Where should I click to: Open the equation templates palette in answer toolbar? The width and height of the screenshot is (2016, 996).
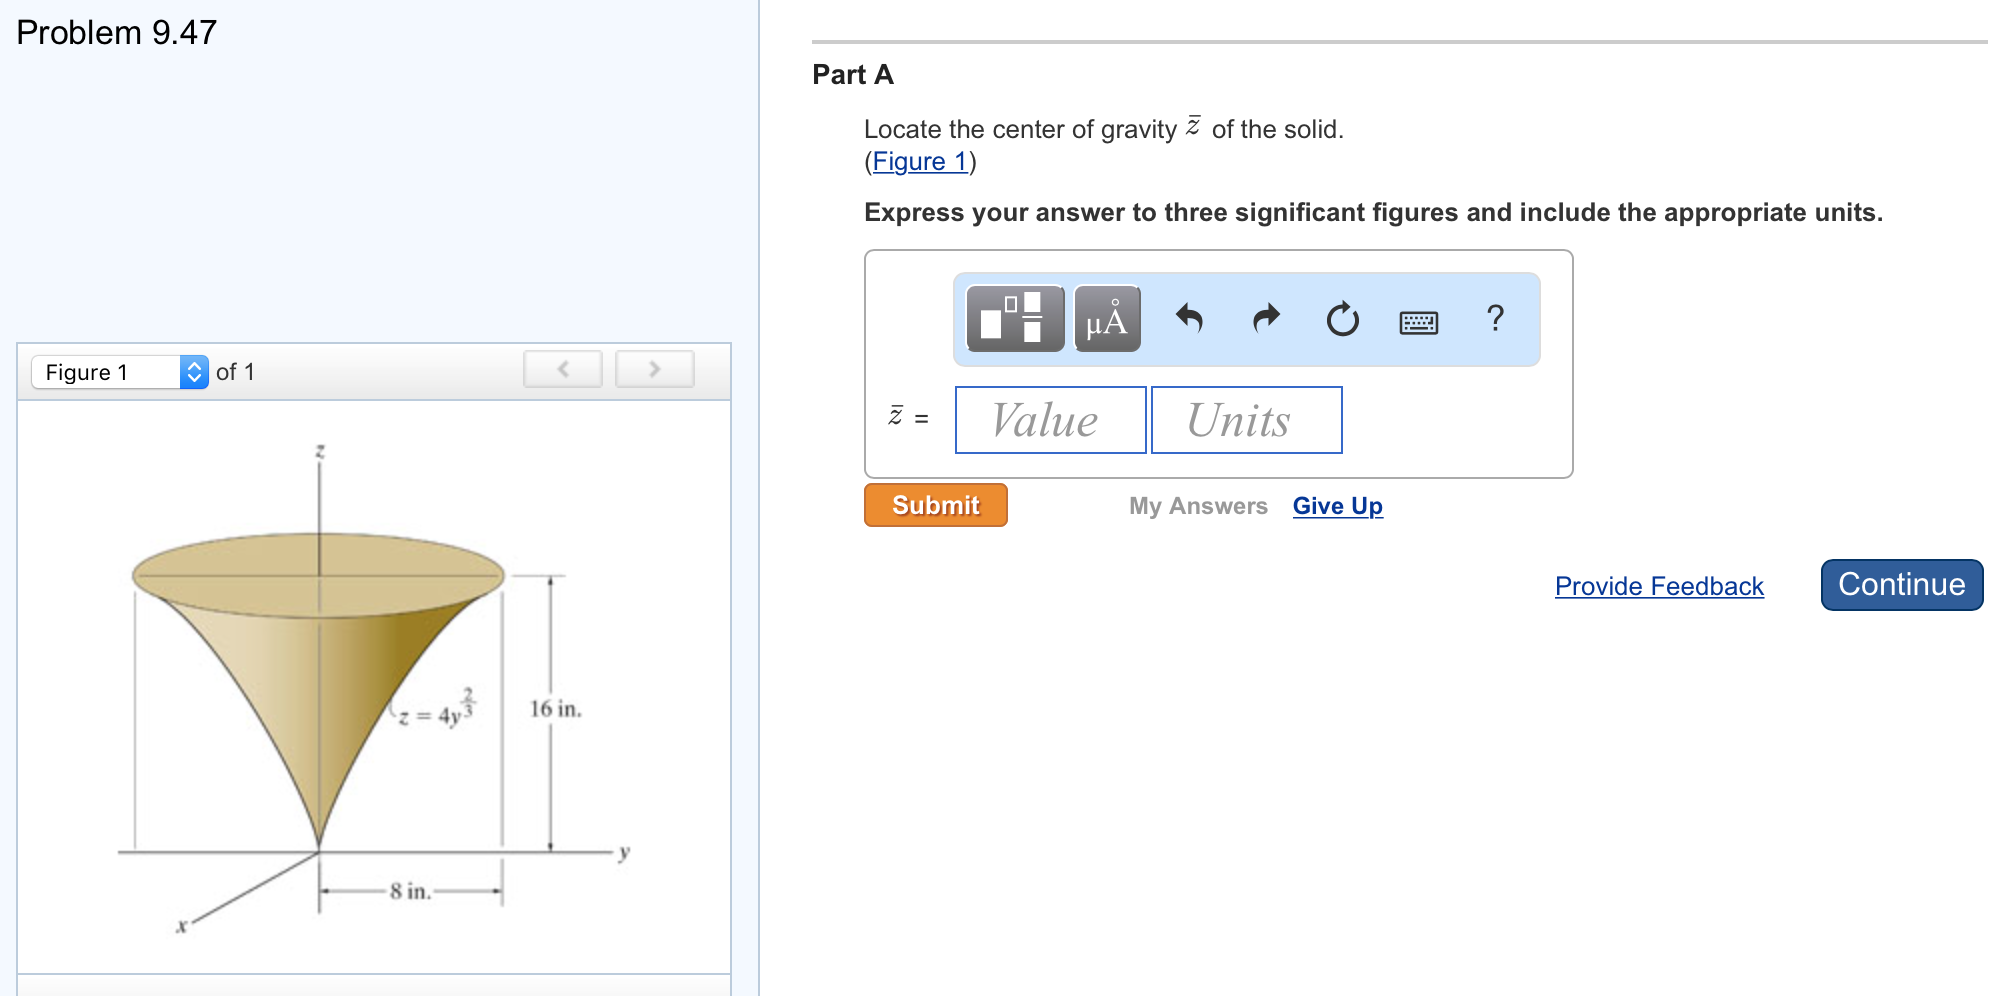(1013, 319)
